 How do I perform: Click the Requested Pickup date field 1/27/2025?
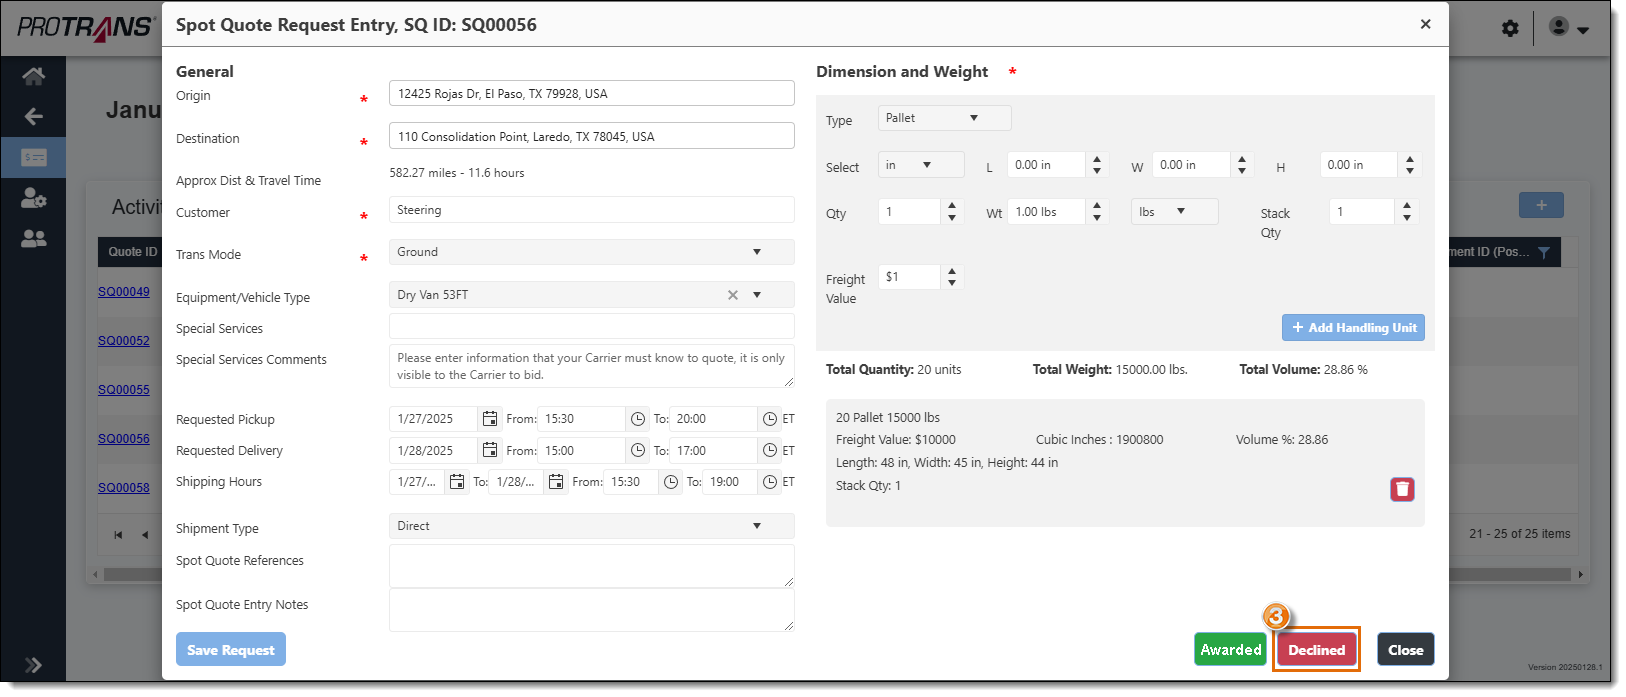click(x=435, y=419)
